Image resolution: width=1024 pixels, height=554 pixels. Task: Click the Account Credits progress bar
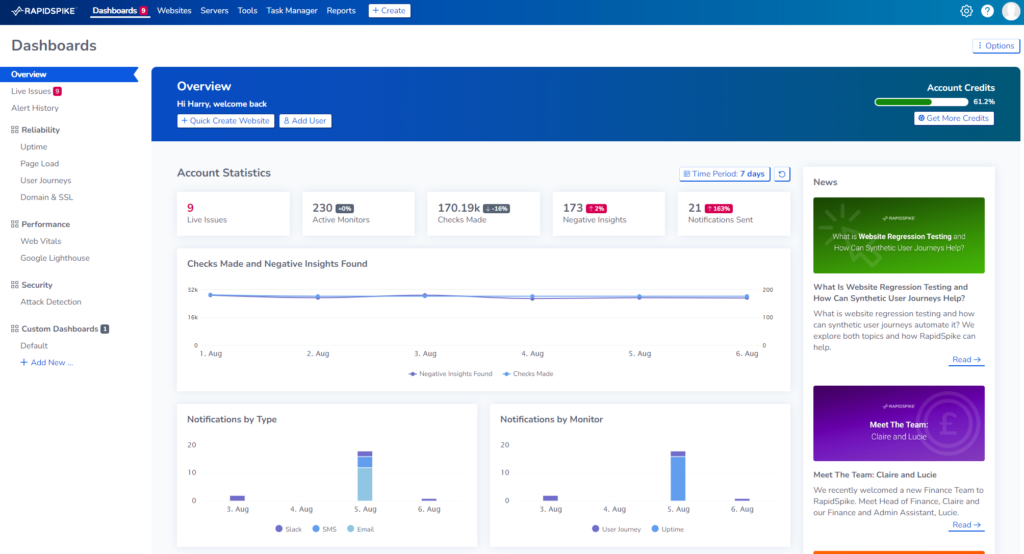(921, 102)
